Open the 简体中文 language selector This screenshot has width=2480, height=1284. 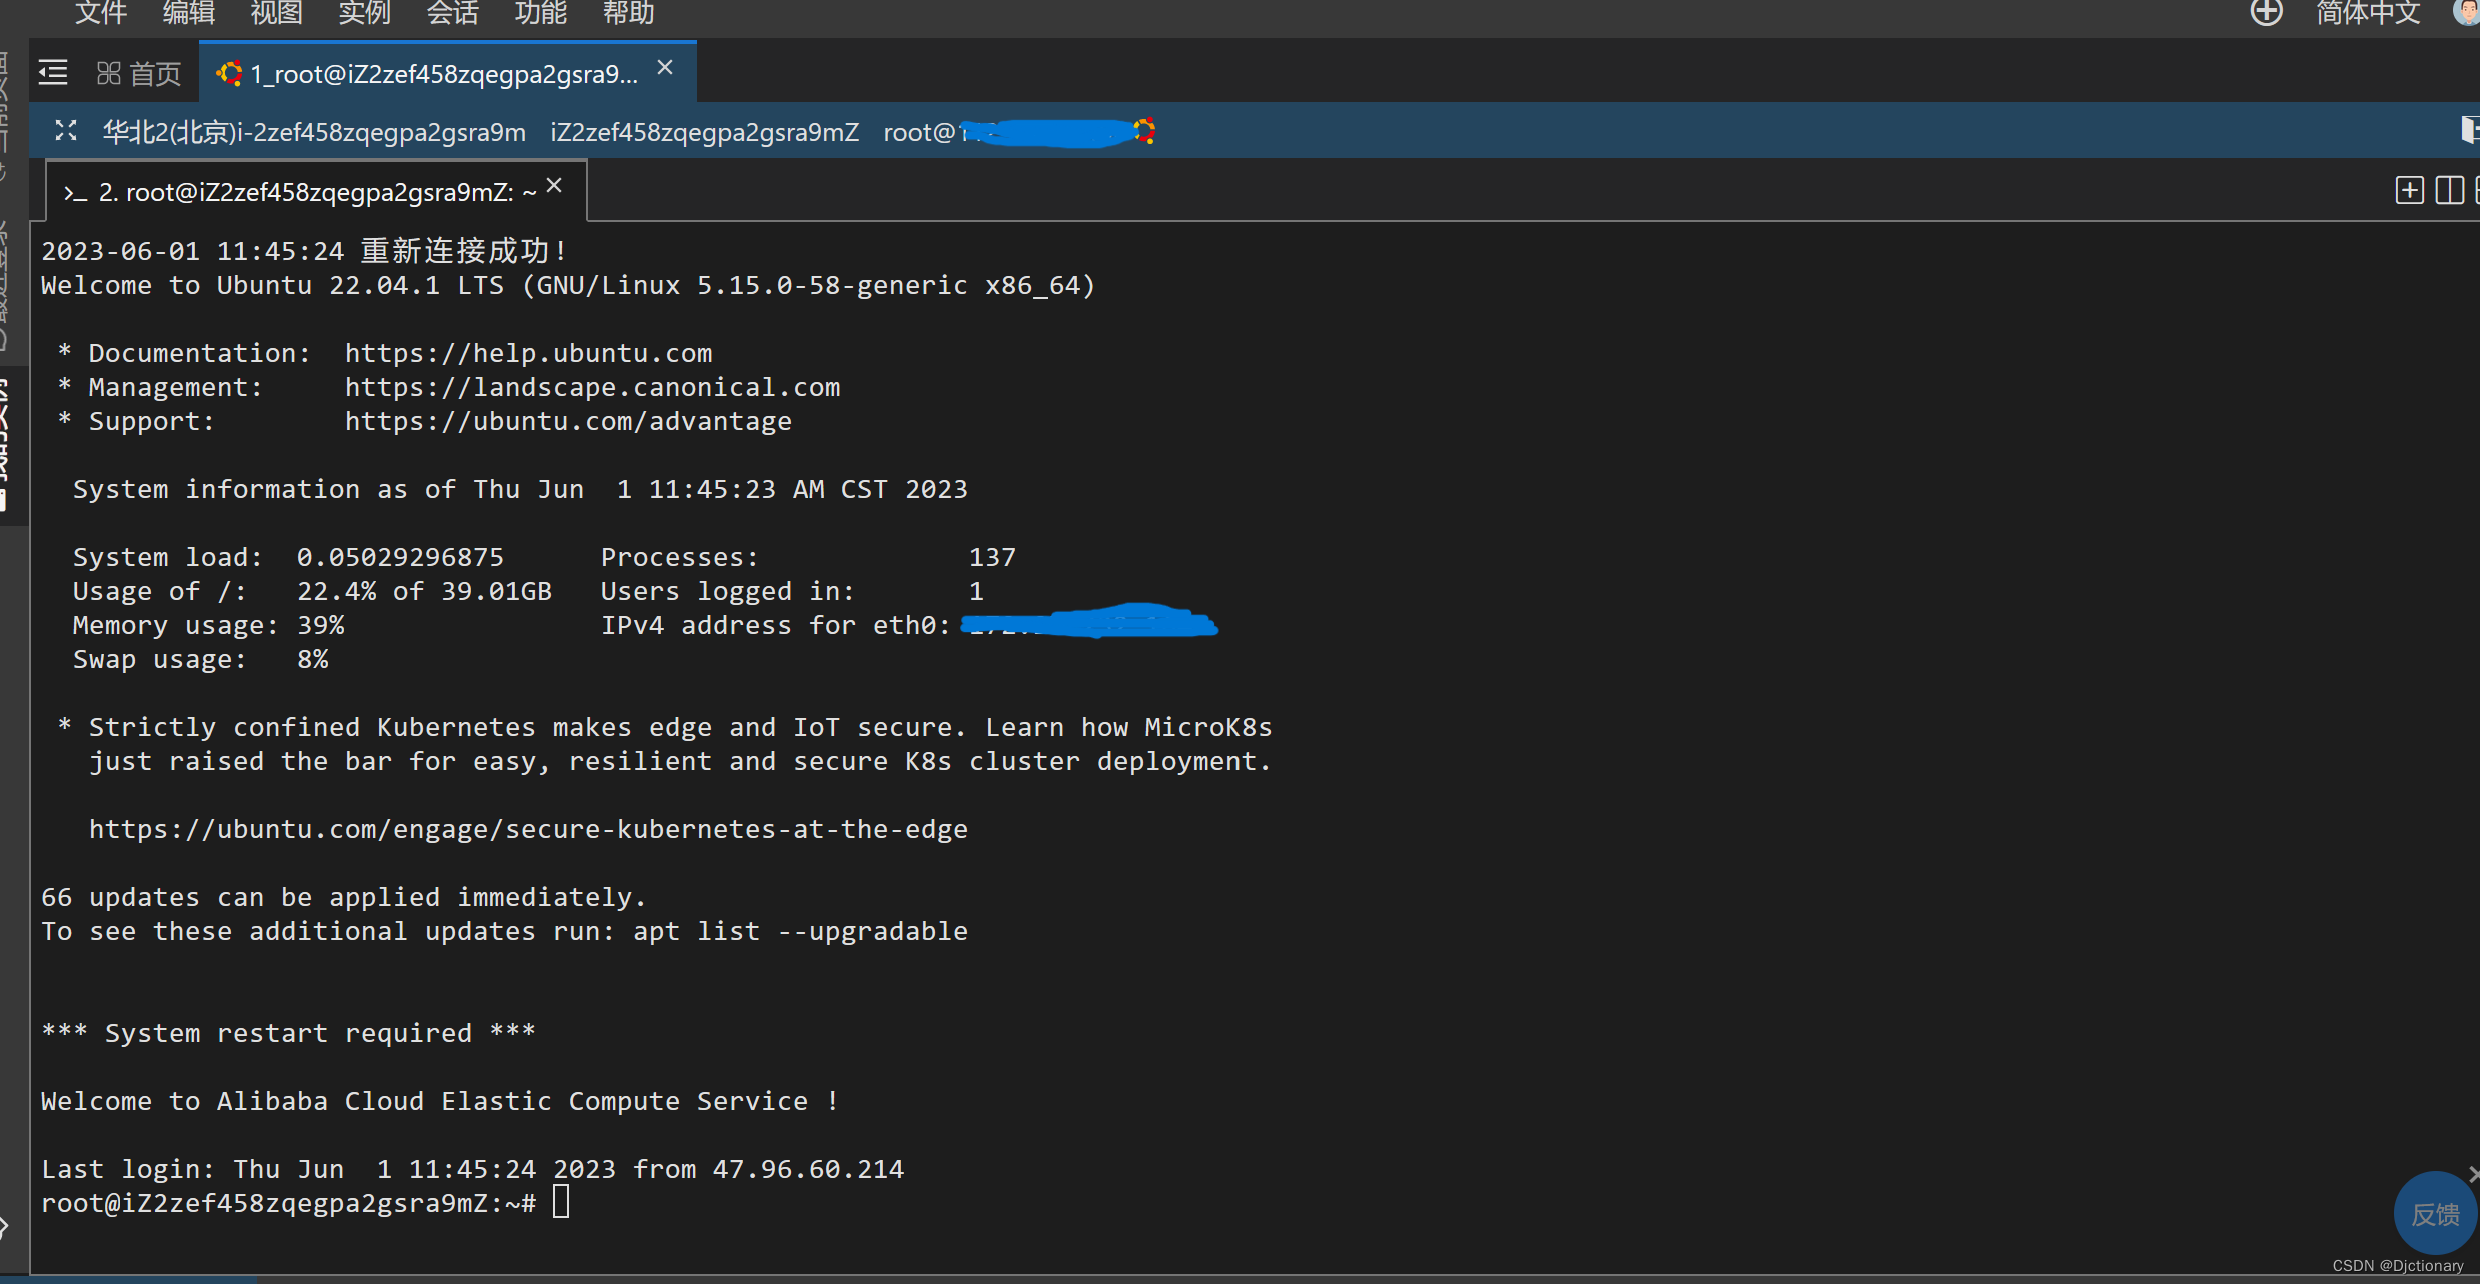pos(2368,13)
